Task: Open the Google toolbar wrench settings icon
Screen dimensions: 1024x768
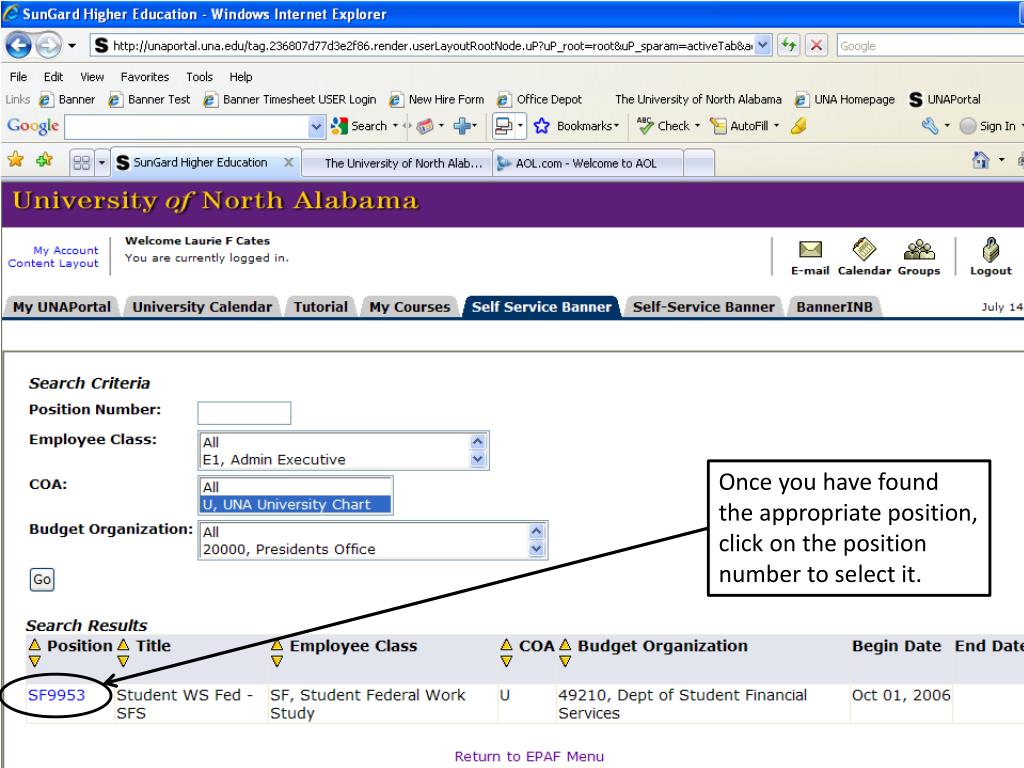Action: 930,126
